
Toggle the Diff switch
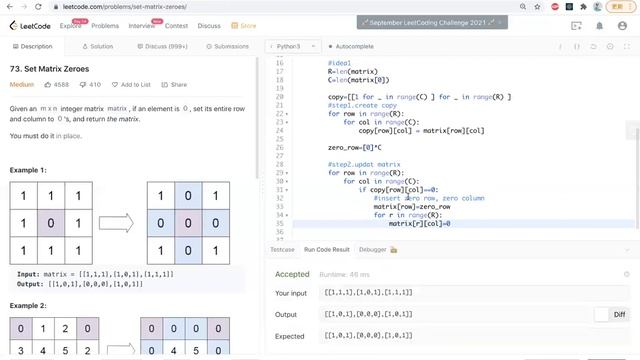(x=602, y=315)
